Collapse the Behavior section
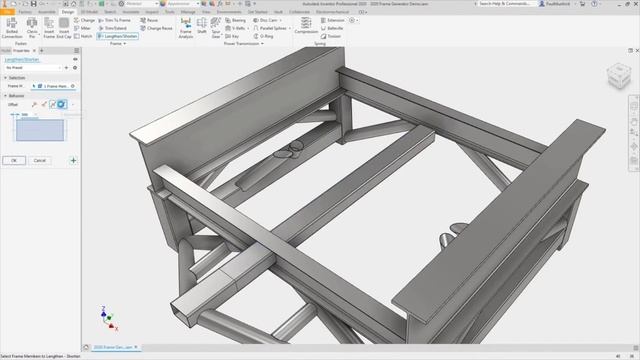The width and height of the screenshot is (640, 360). (x=6, y=96)
